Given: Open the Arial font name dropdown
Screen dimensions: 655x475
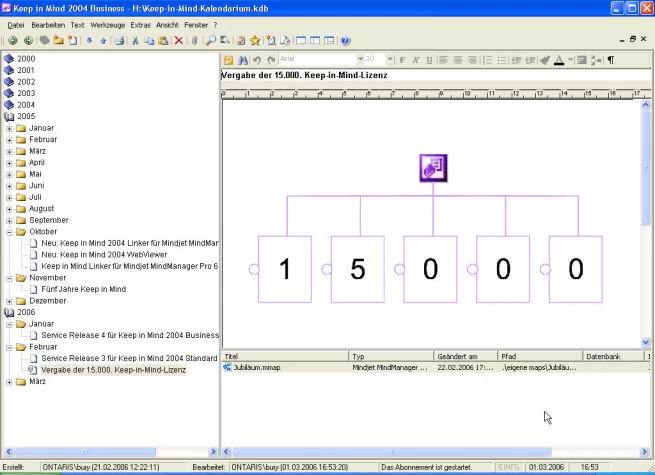Looking at the screenshot, I should pos(358,60).
